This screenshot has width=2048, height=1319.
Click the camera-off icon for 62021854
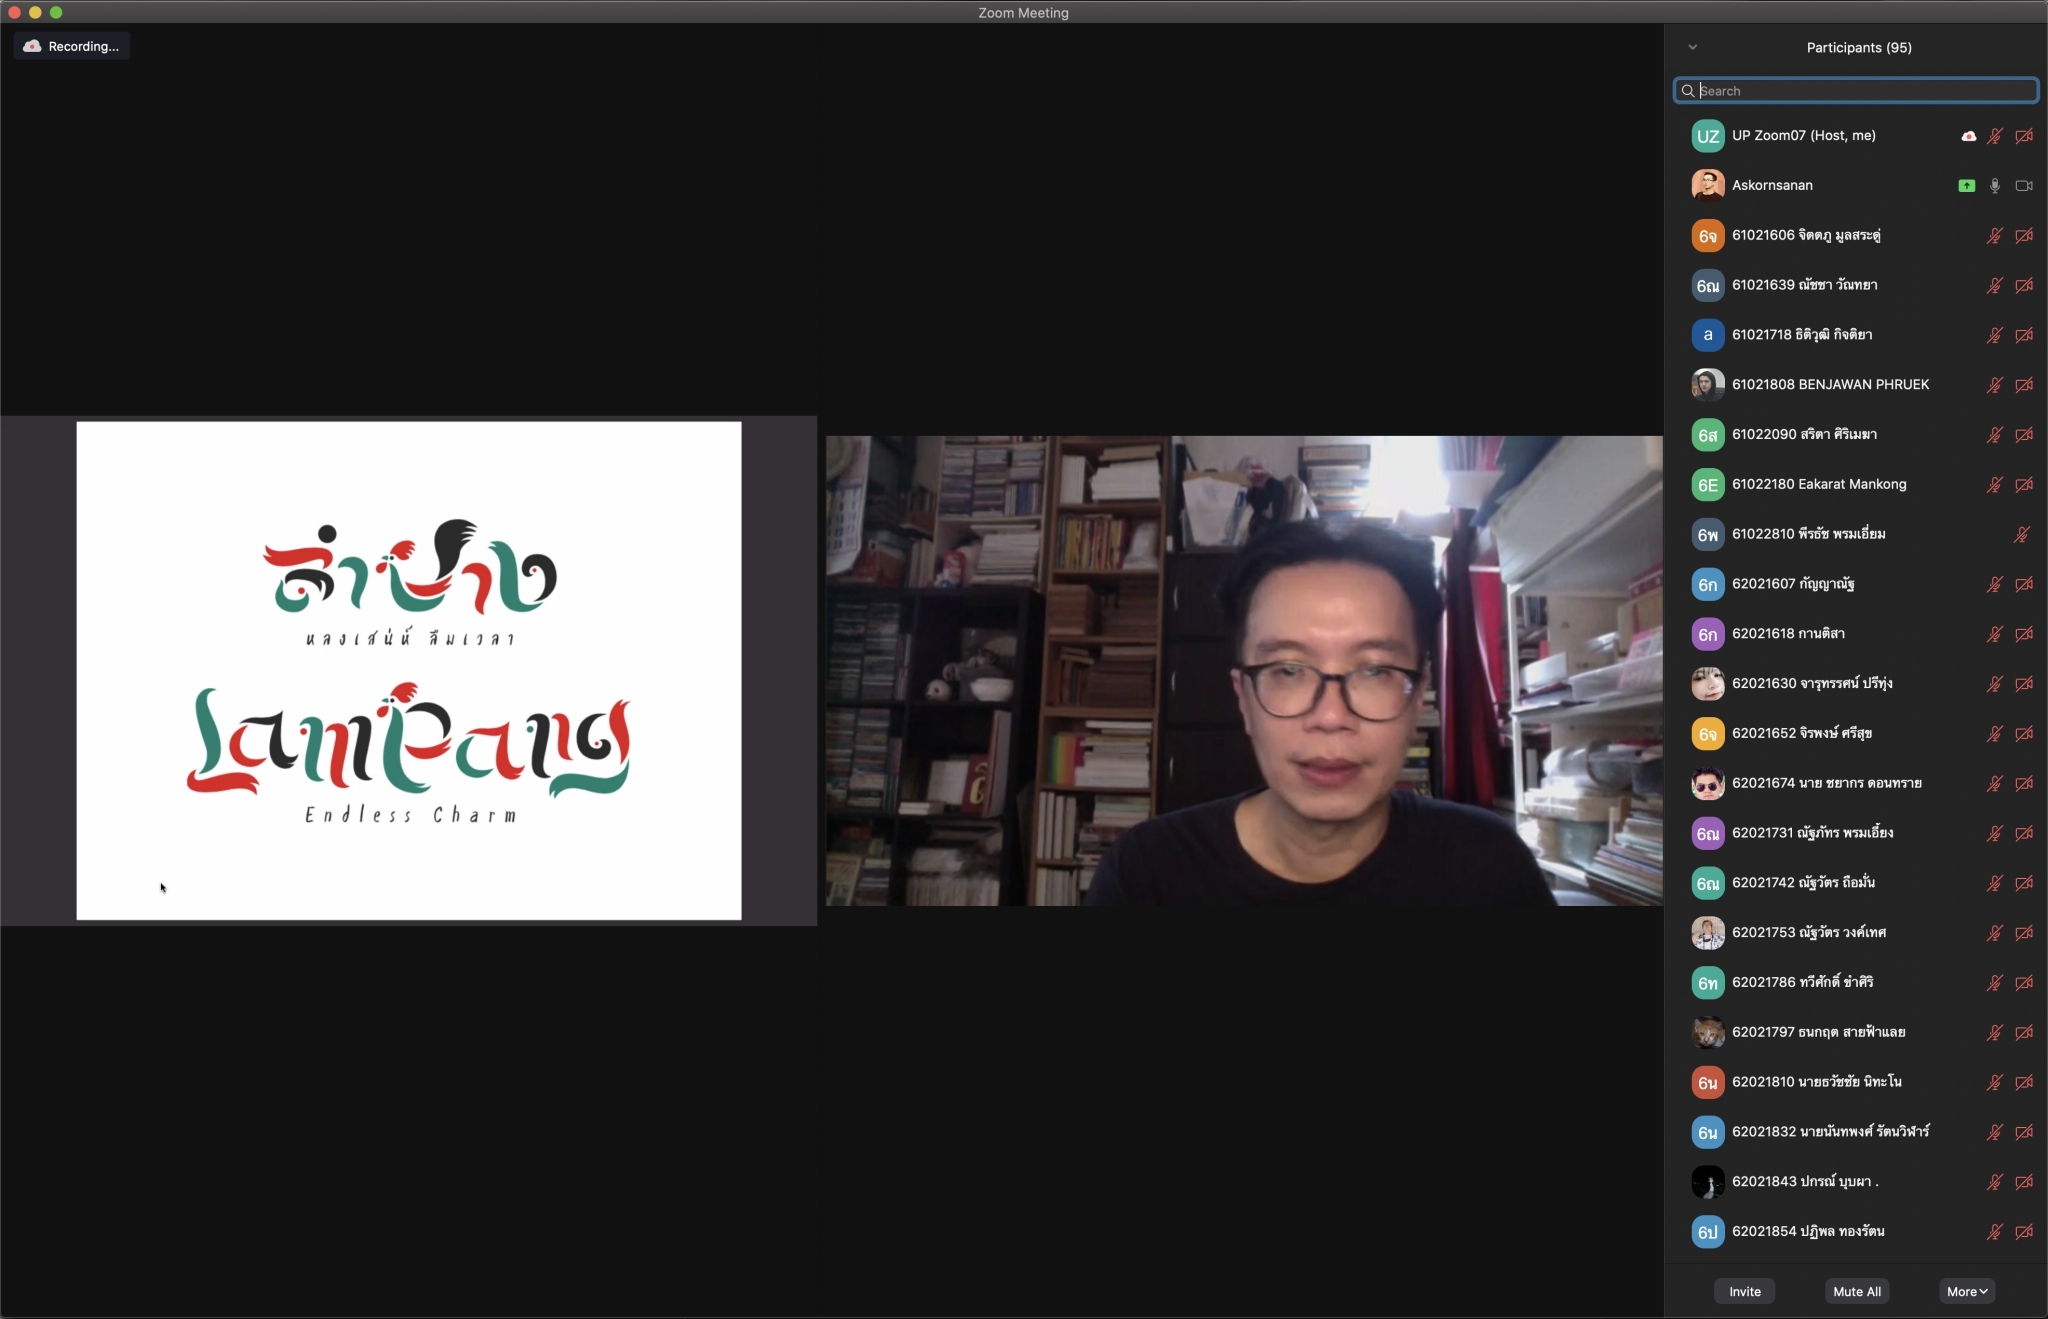pyautogui.click(x=2024, y=1232)
